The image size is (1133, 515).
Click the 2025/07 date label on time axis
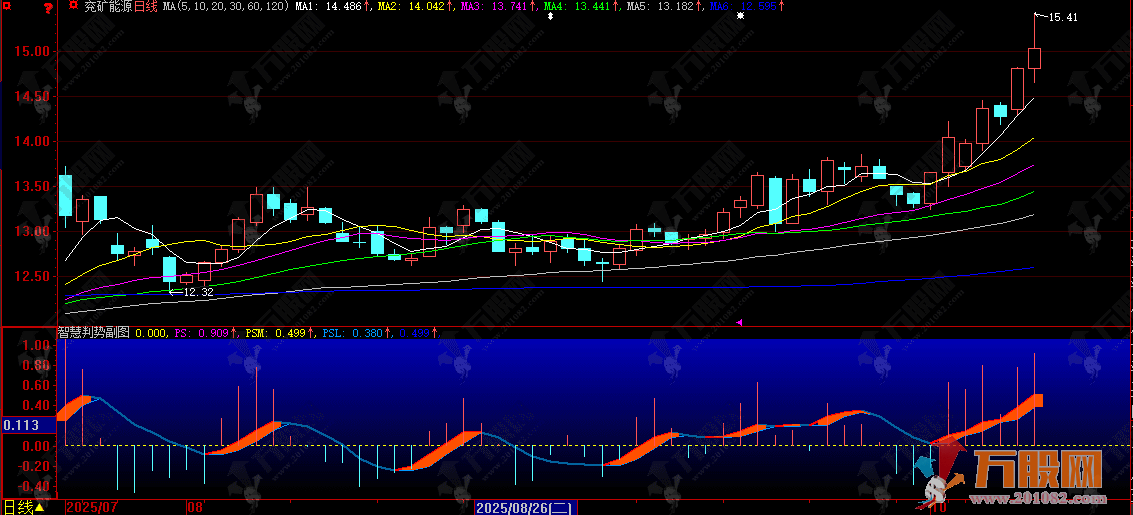point(92,507)
